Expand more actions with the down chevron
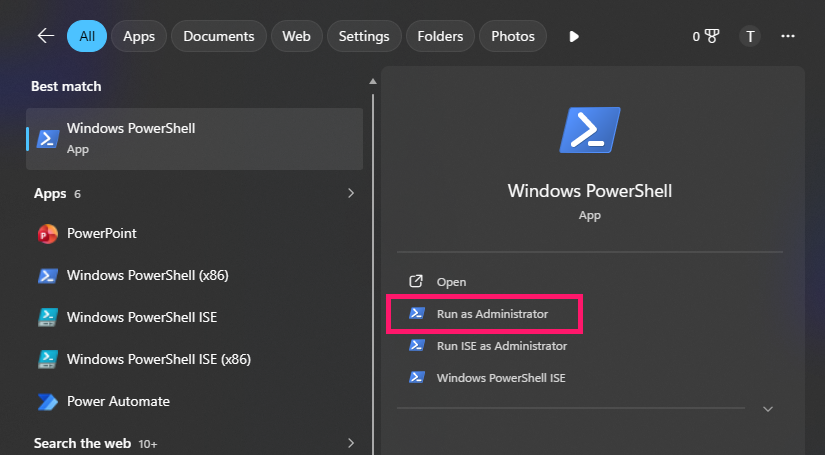 tap(768, 409)
